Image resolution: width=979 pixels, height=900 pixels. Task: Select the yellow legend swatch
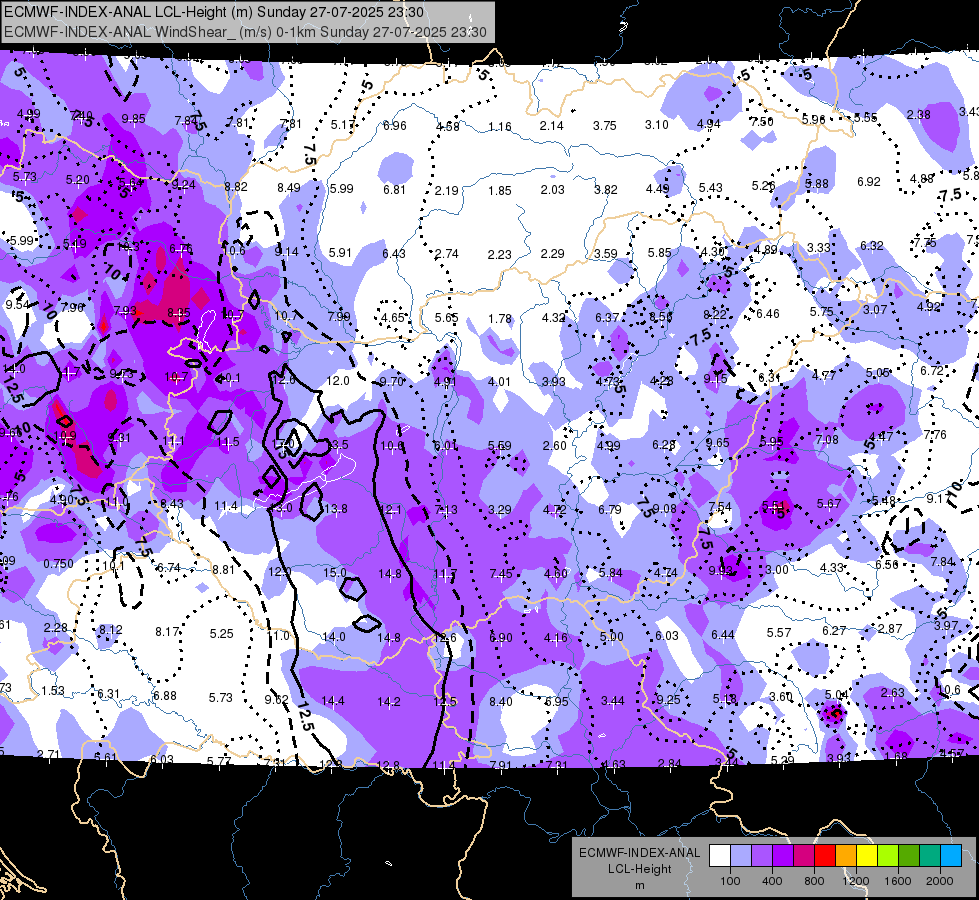point(867,856)
